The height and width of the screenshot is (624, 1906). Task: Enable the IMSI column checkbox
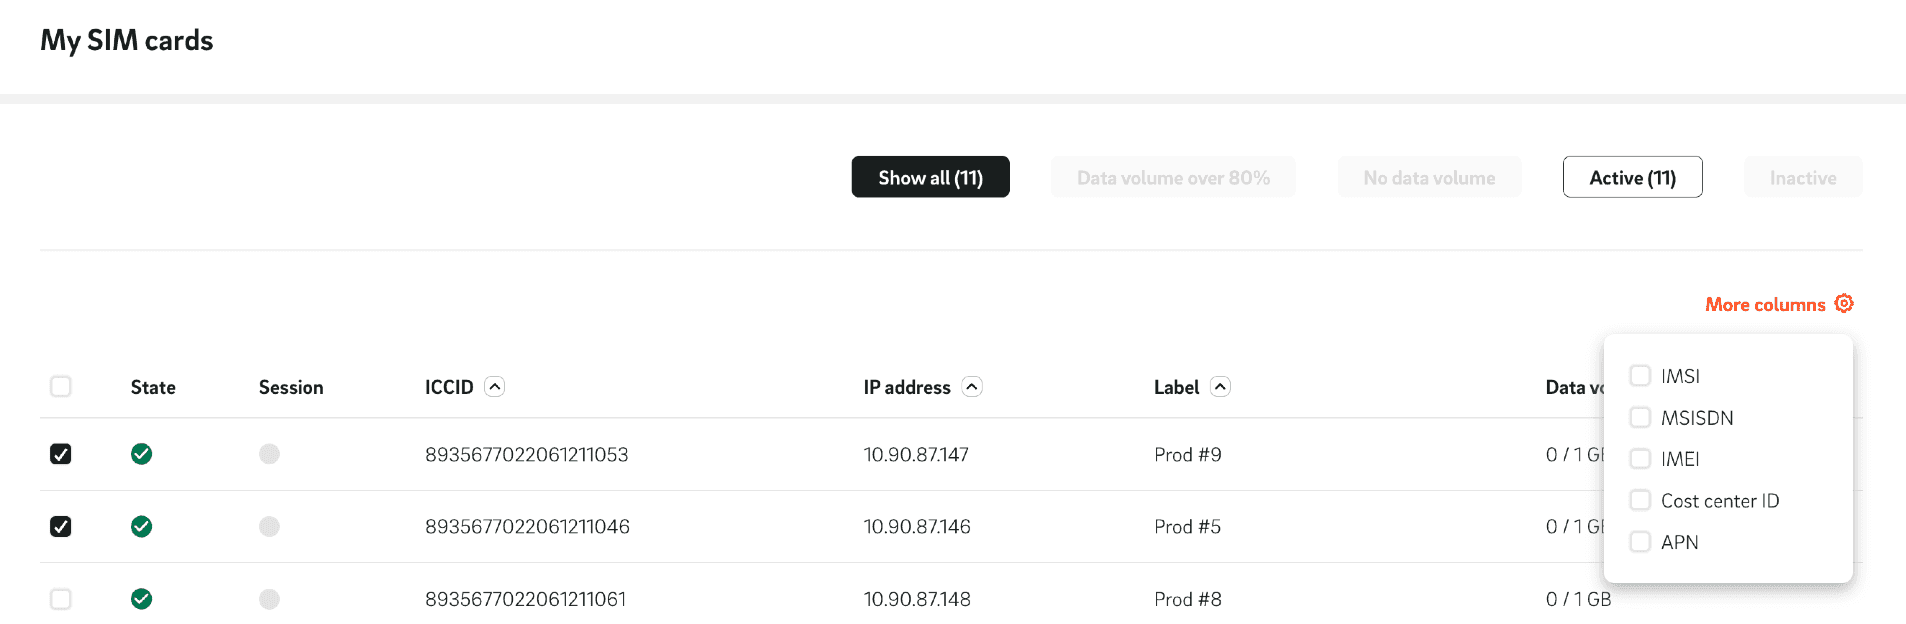[1640, 376]
